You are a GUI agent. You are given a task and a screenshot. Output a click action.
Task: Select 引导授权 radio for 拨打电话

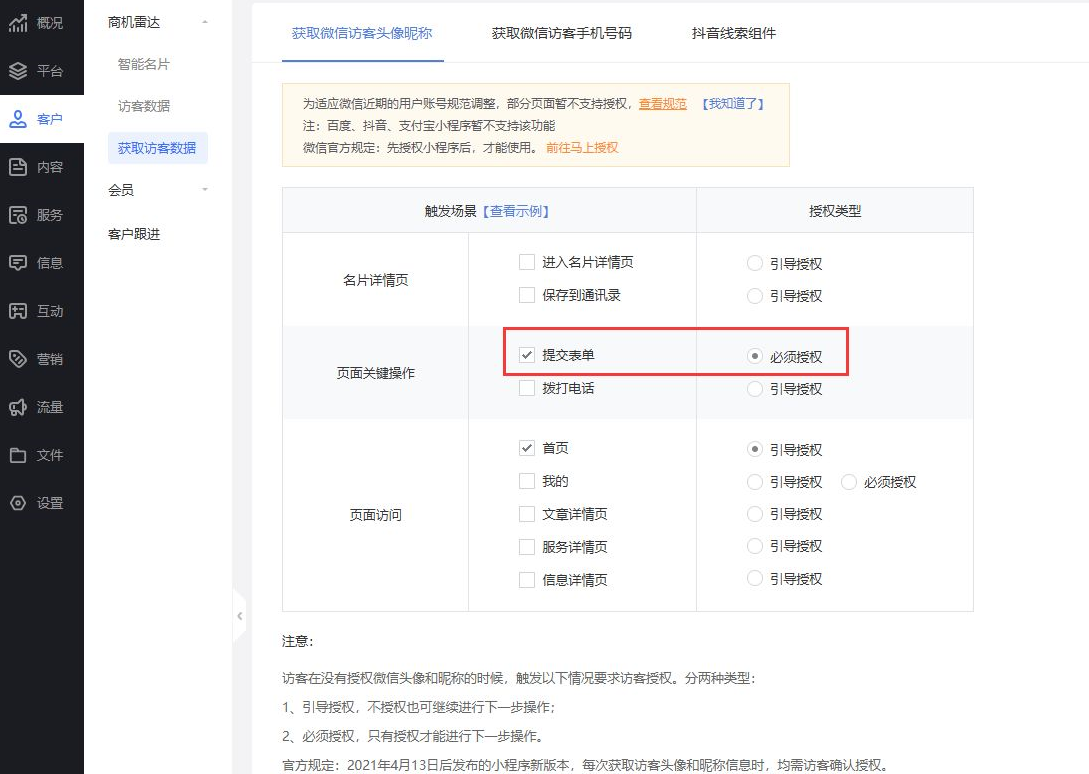(x=755, y=389)
